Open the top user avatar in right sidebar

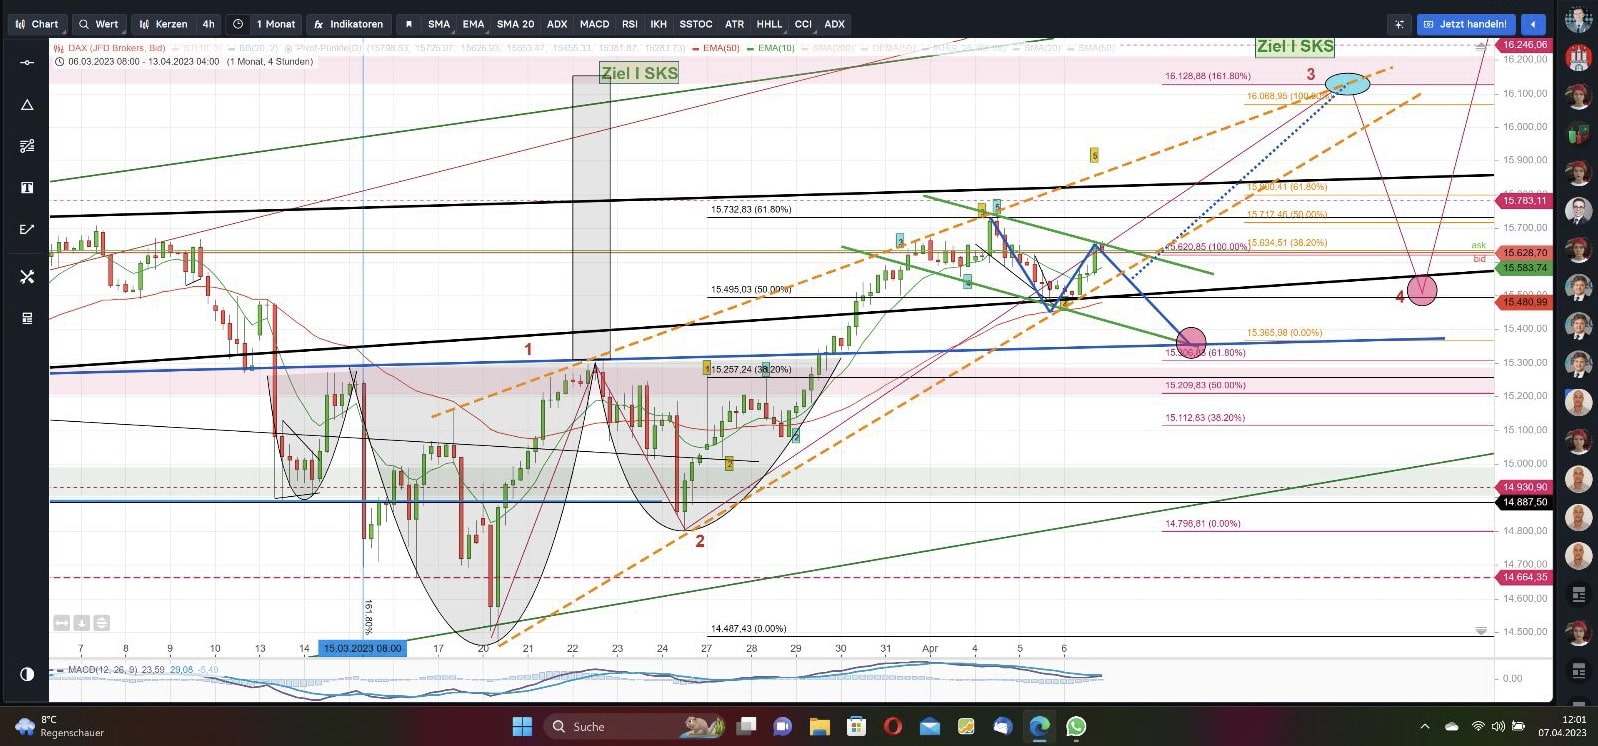coord(1578,20)
